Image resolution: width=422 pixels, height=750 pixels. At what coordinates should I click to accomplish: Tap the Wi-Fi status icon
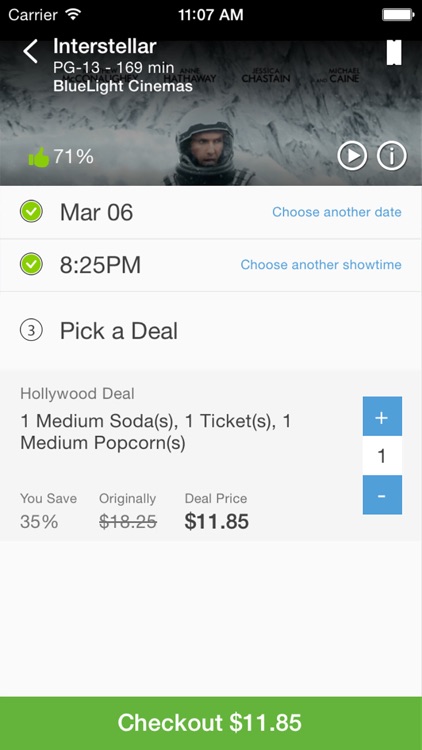(73, 14)
